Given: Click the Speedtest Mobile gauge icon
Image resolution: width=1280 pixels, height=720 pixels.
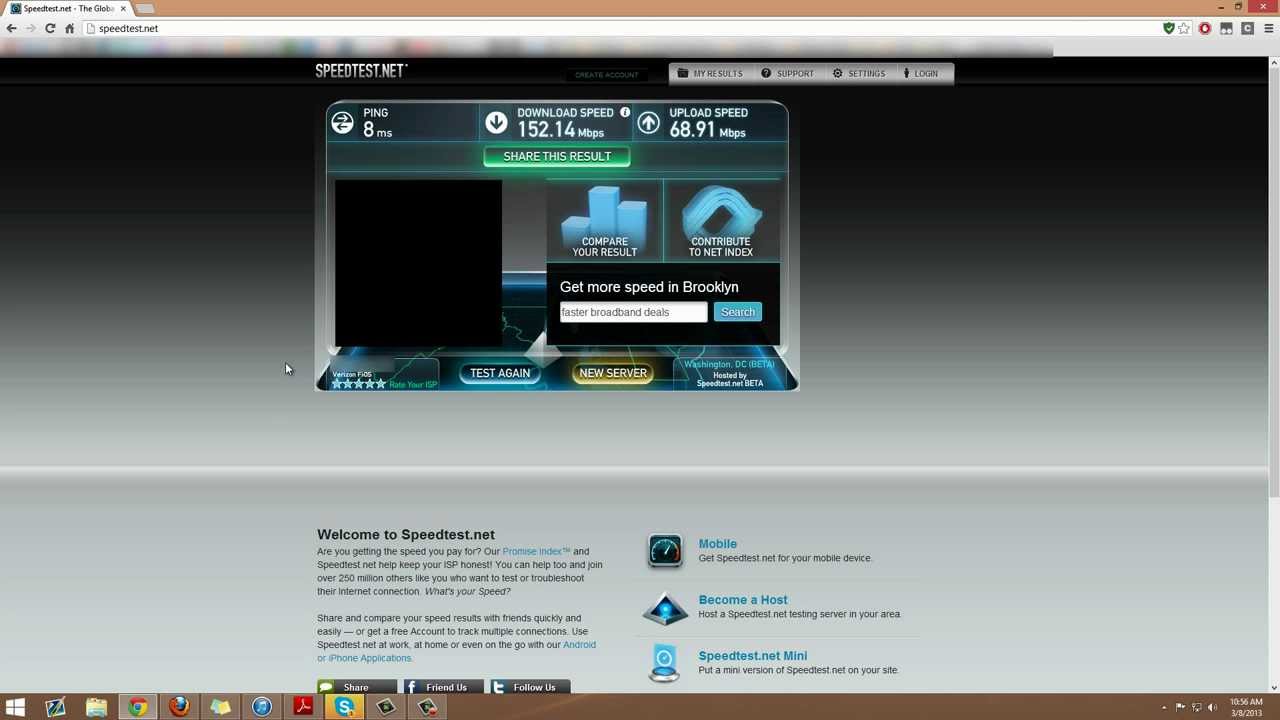Looking at the screenshot, I should point(665,551).
